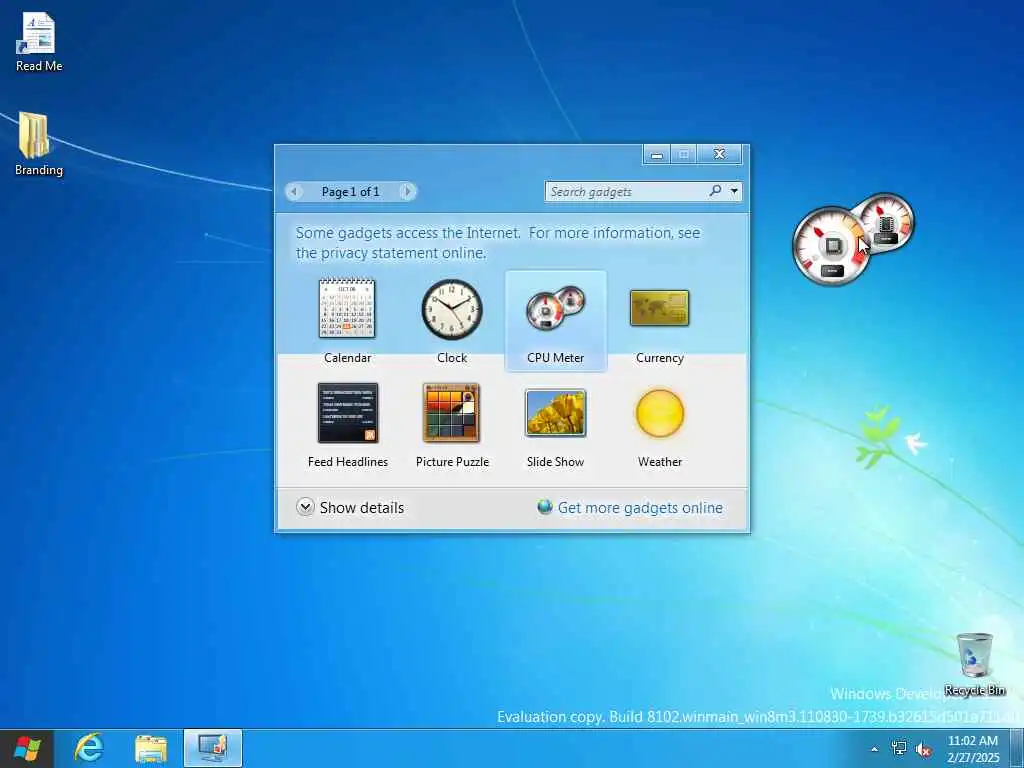Minimize the gadget gallery window
Viewport: 1024px width, 768px height.
point(657,155)
